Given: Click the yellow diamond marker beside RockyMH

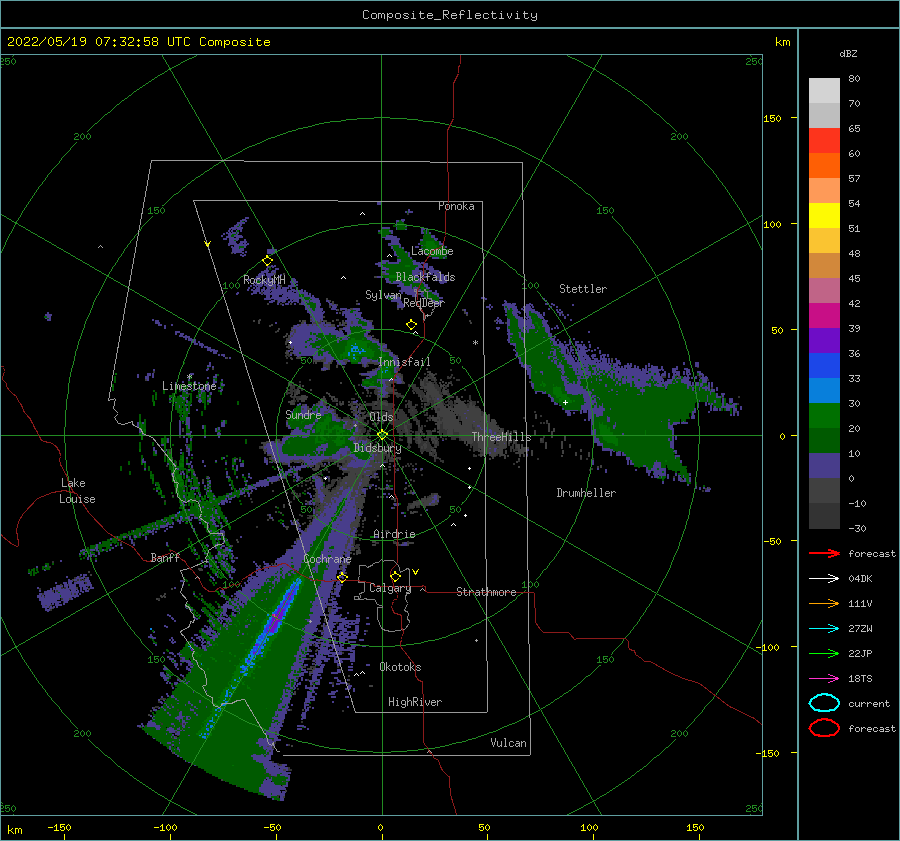Looking at the screenshot, I should [267, 261].
